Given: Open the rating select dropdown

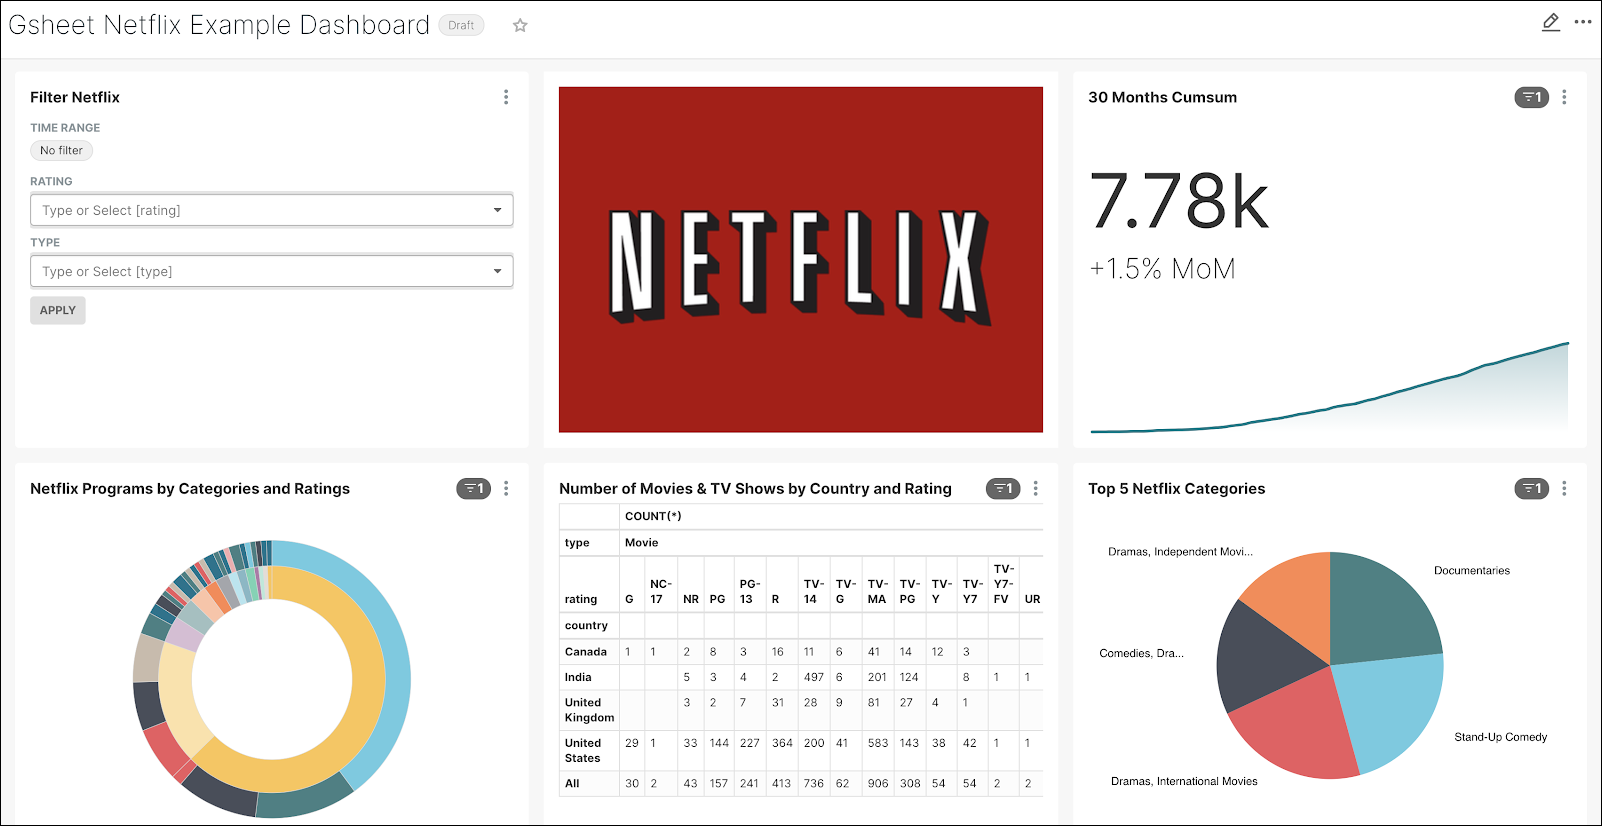Looking at the screenshot, I should pos(271,210).
